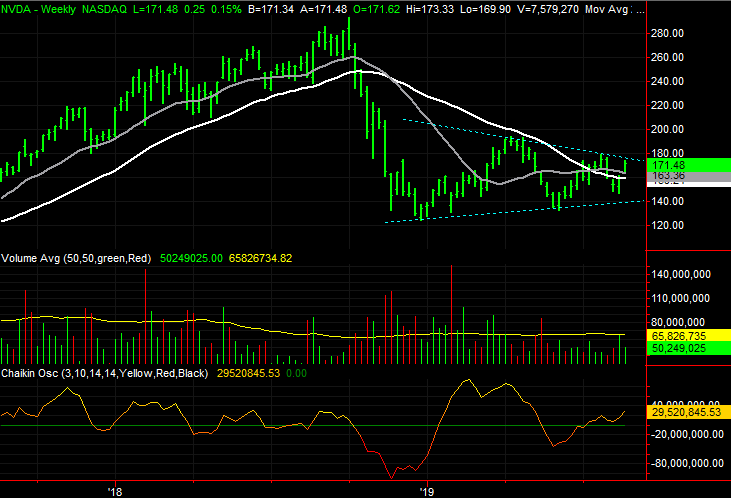
Task: Click the 120.00 price axis label
Action: (667, 225)
